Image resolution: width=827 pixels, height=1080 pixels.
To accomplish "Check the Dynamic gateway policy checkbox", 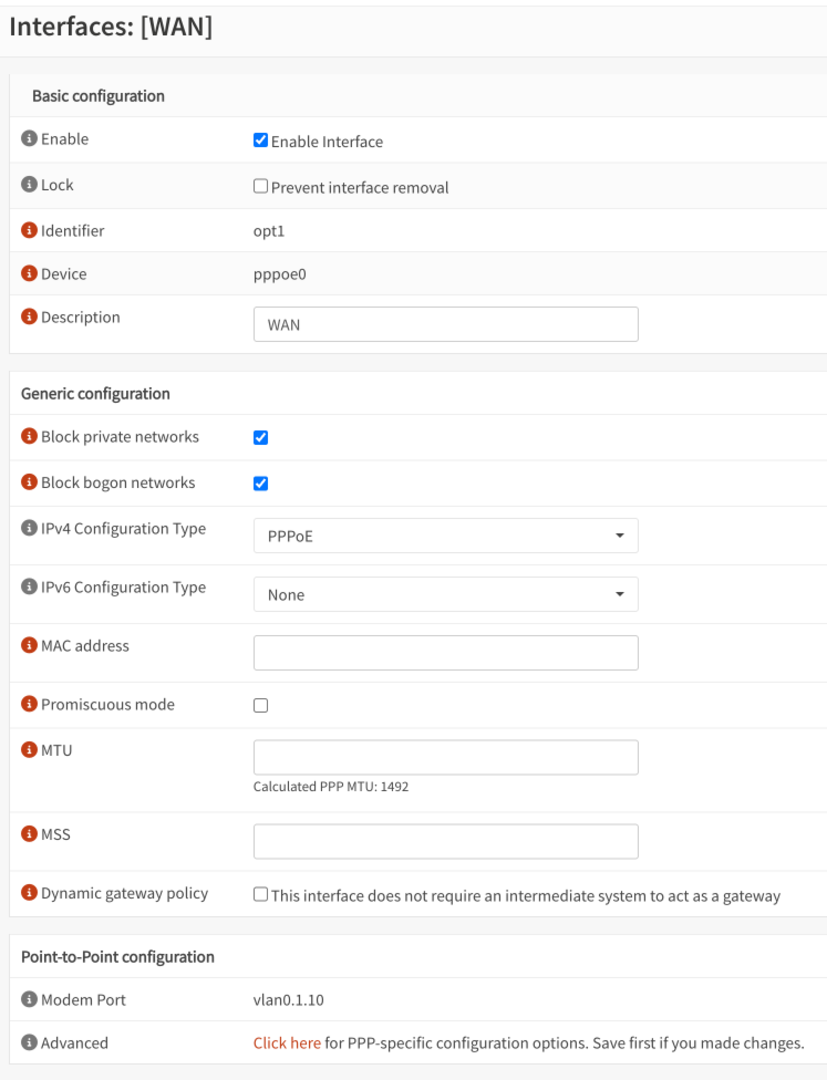I will click(261, 895).
